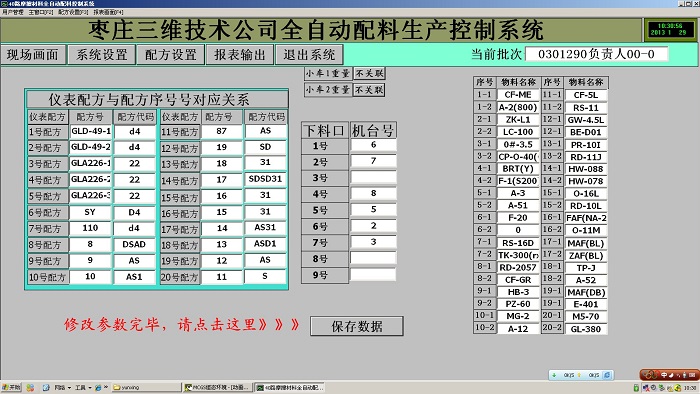
Task: Click green USB safely-remove tray icon
Action: coord(636,388)
